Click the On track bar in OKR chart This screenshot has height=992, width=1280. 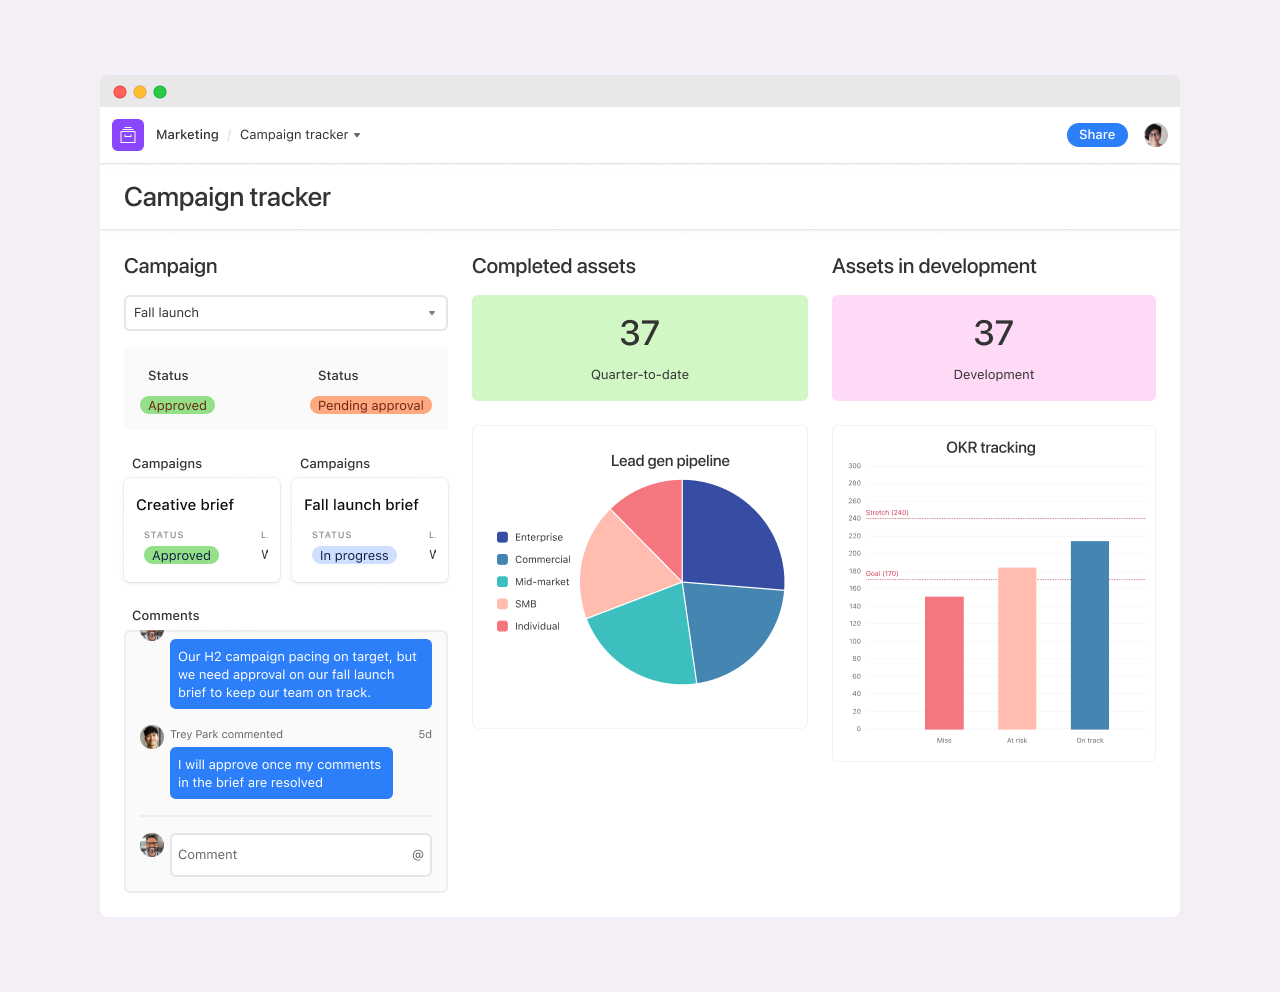[1090, 635]
